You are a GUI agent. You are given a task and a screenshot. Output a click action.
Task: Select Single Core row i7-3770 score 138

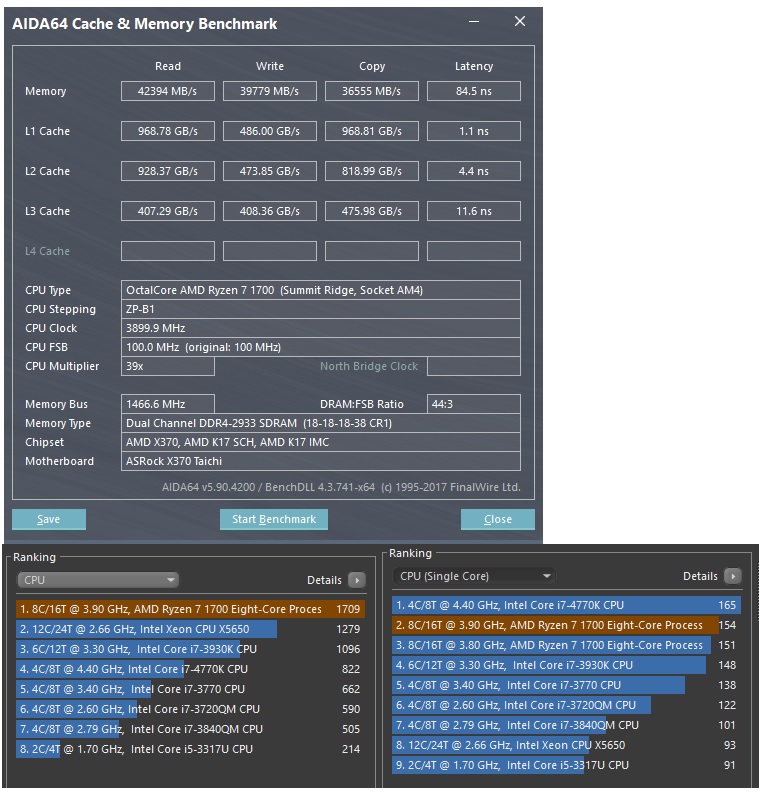tap(566, 685)
